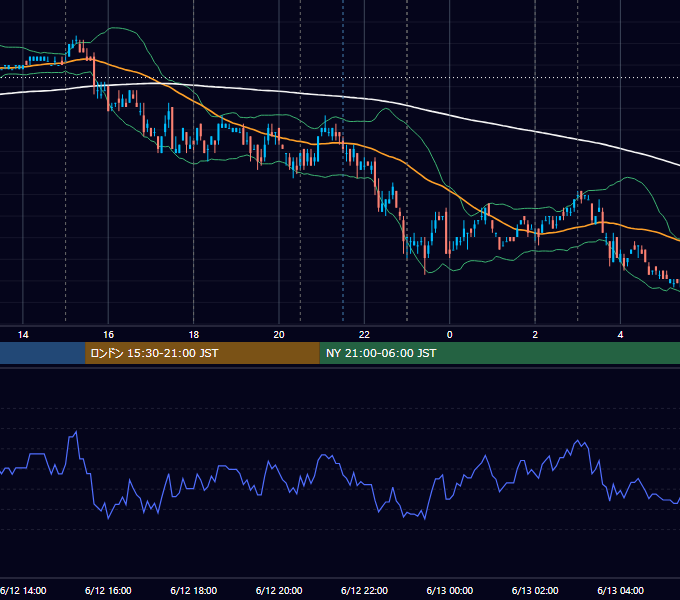This screenshot has height=600, width=680.
Task: Click the 6/13 04:00 date label
Action: point(621,590)
